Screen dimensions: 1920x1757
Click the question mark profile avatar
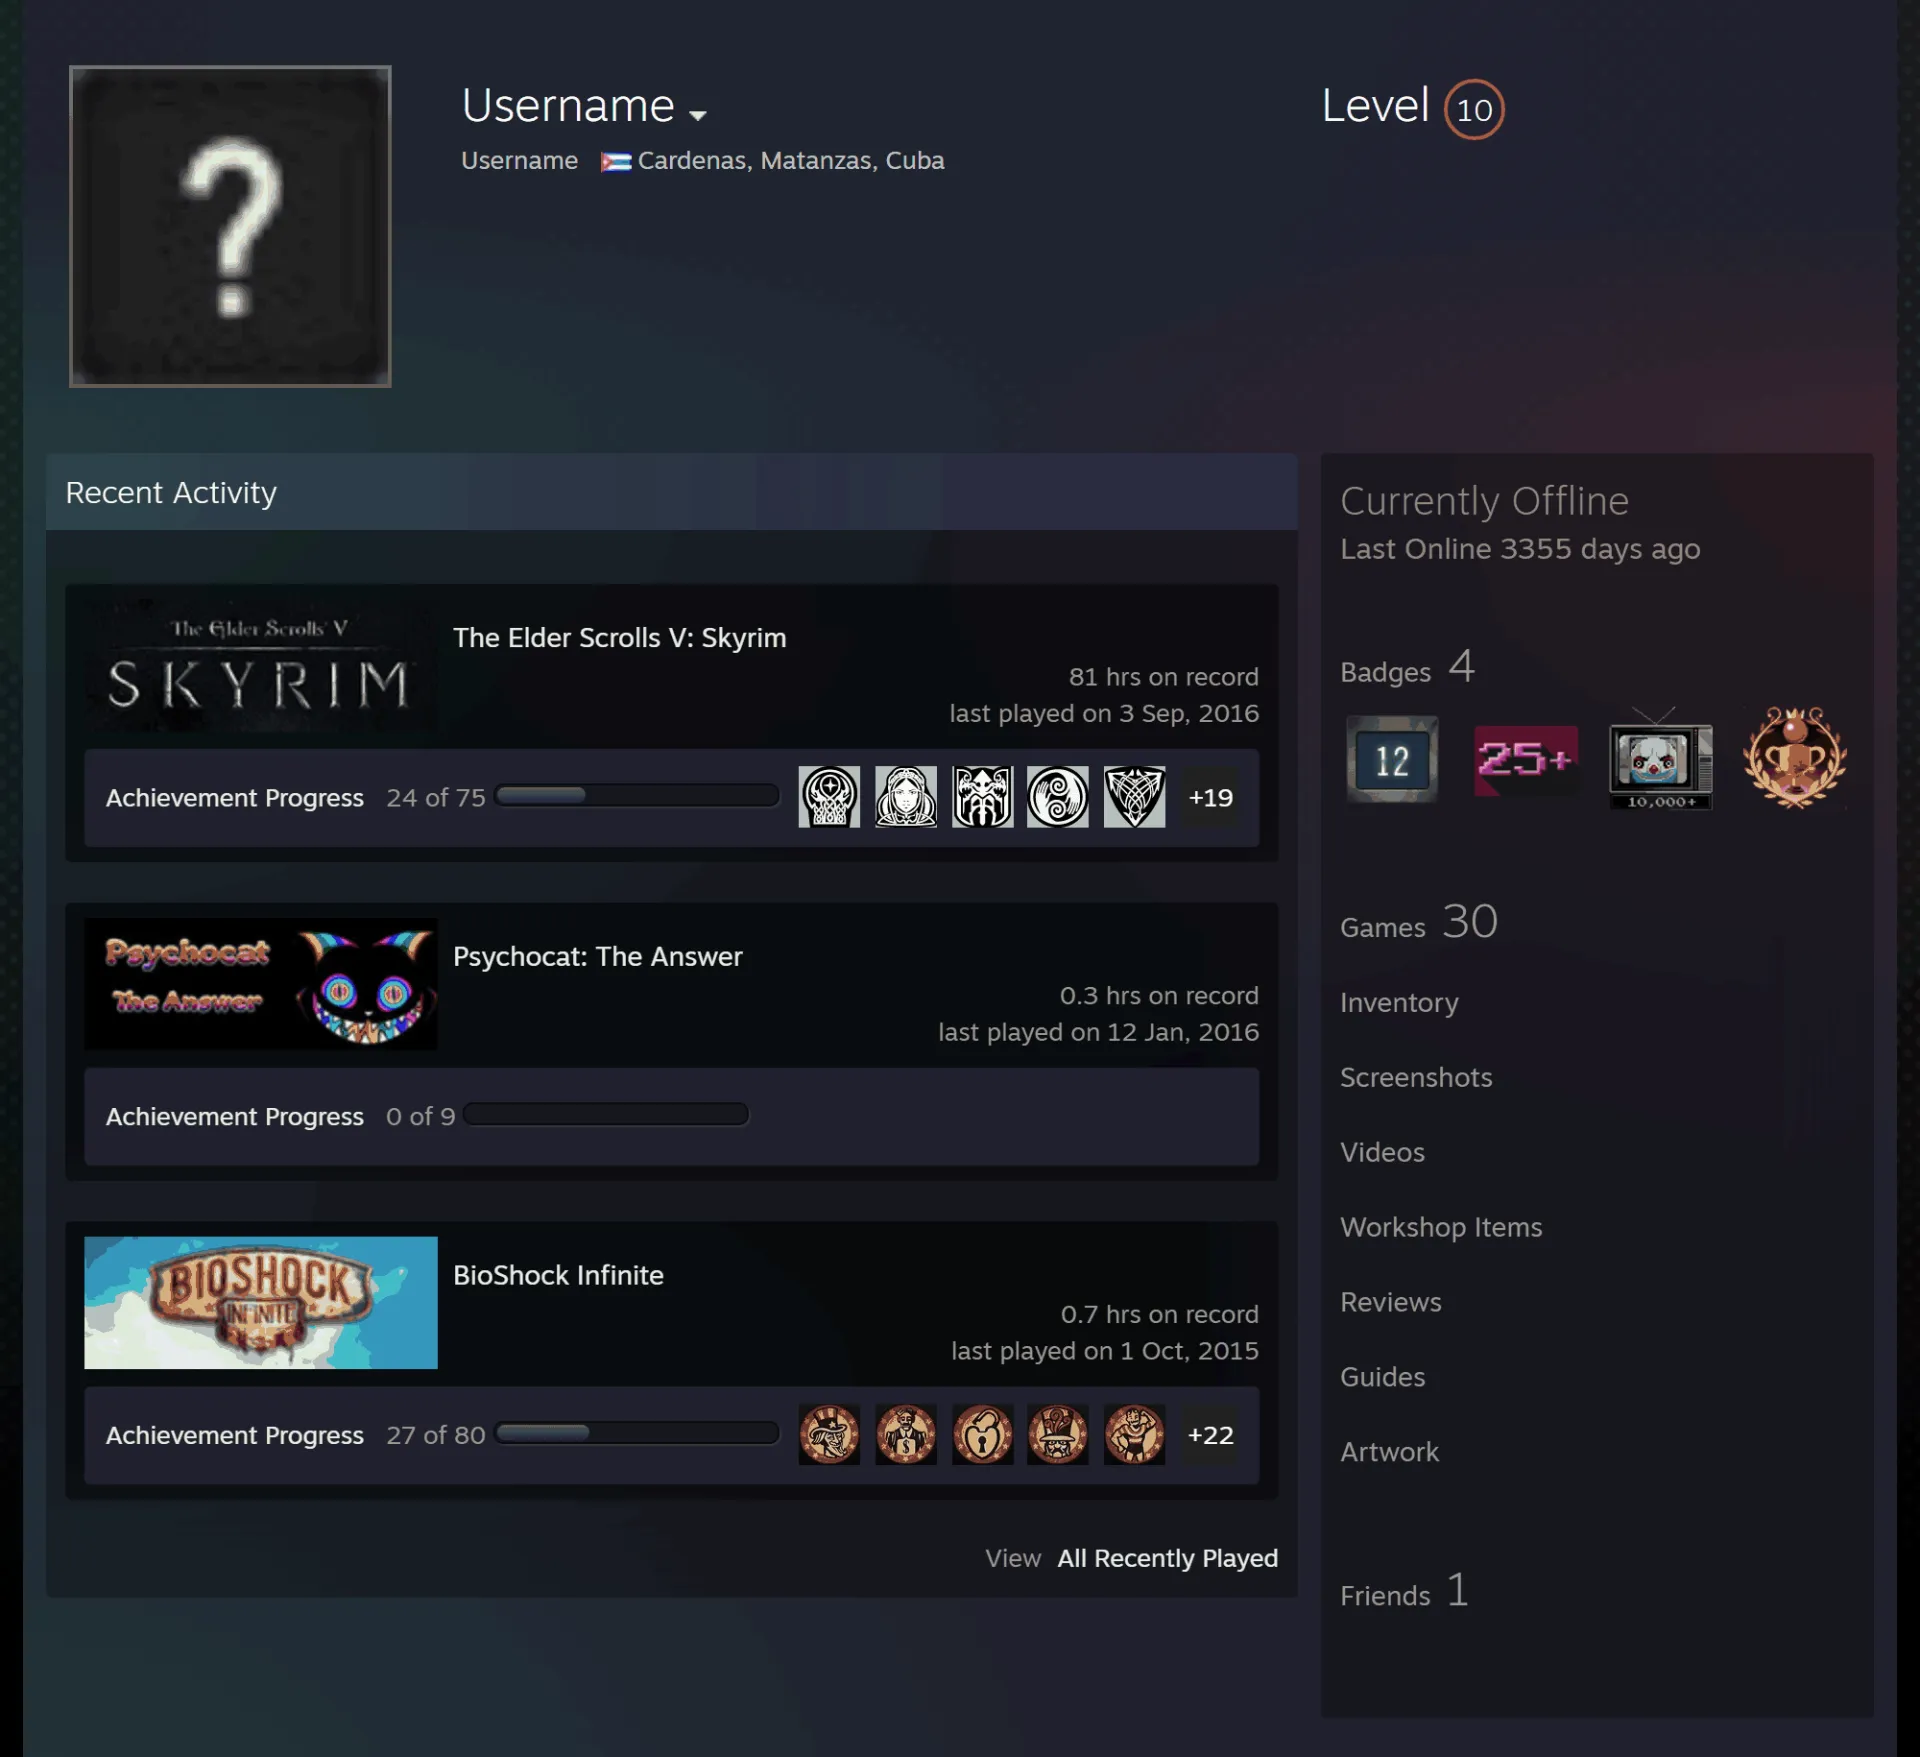click(230, 226)
